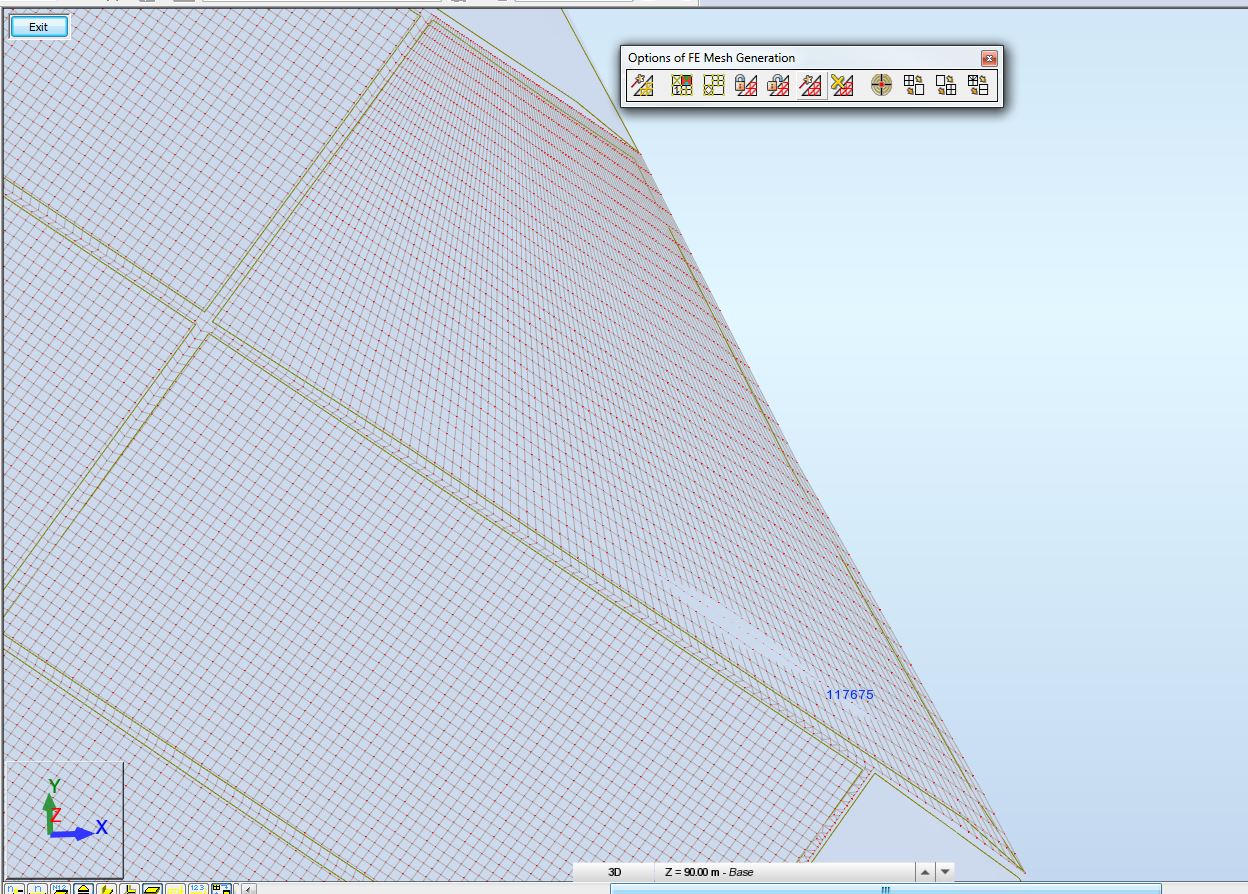This screenshot has height=894, width=1248.
Task: Select node label 117675
Action: (849, 694)
